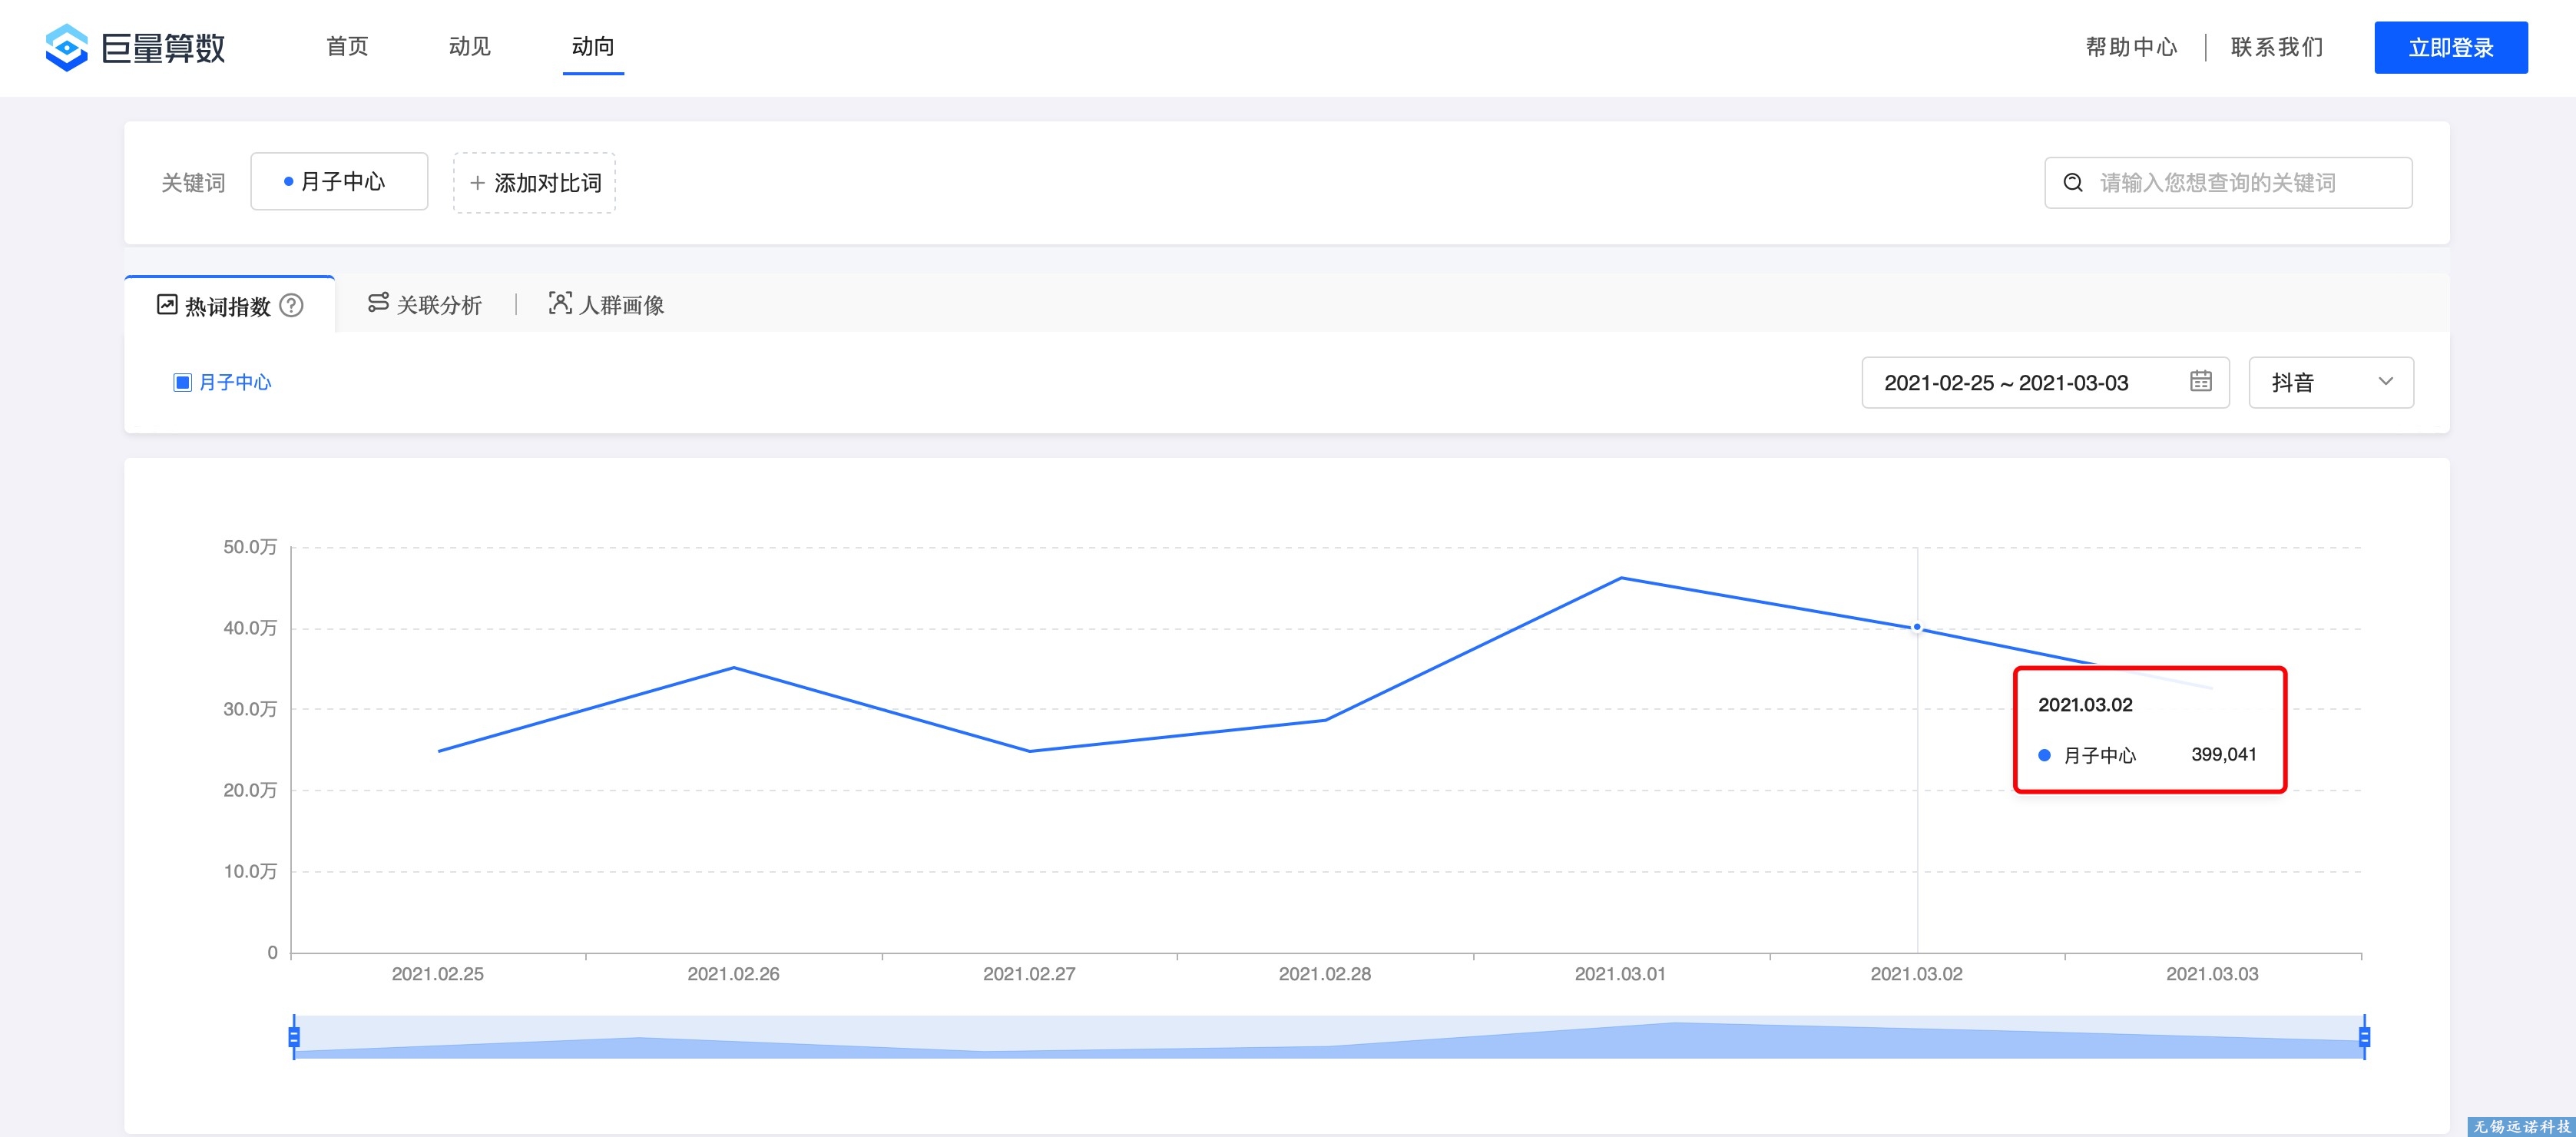The width and height of the screenshot is (2576, 1137).
Task: Click the 2021.02.27 axis label
Action: [x=1029, y=974]
